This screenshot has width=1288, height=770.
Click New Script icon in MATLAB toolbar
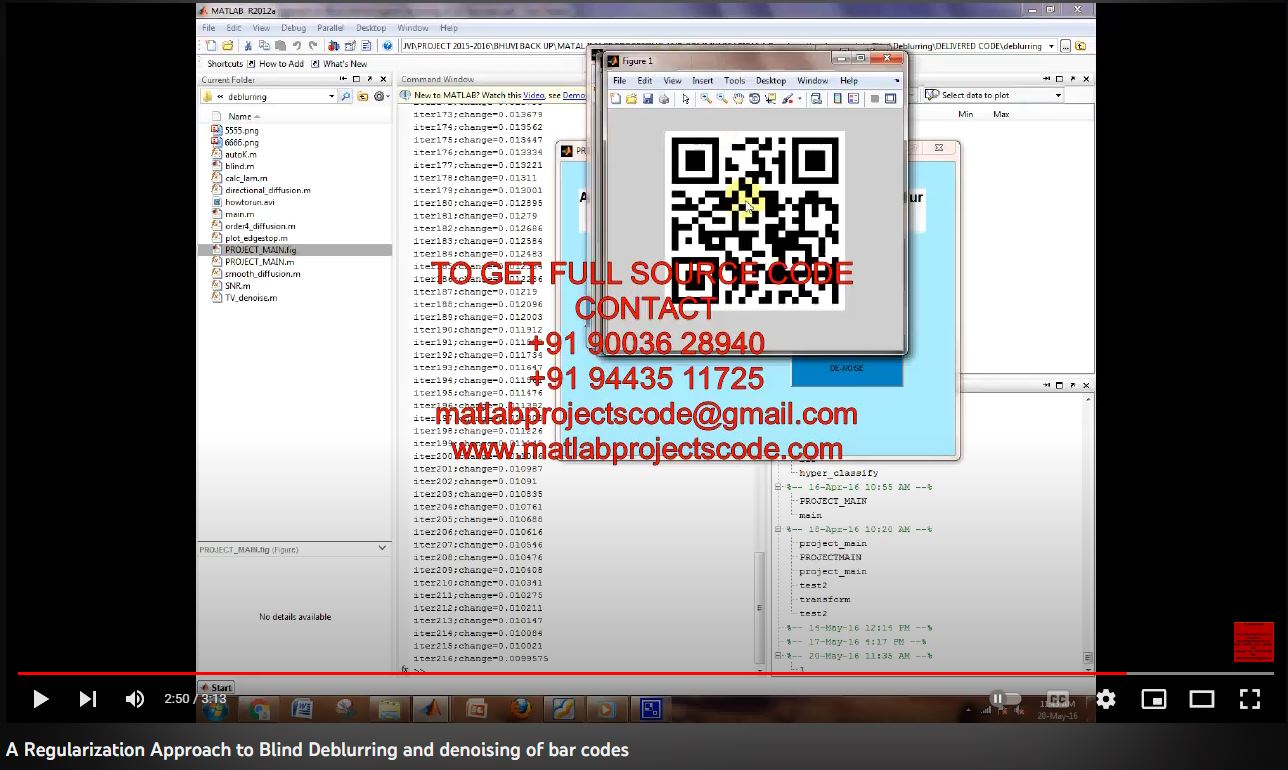[211, 46]
